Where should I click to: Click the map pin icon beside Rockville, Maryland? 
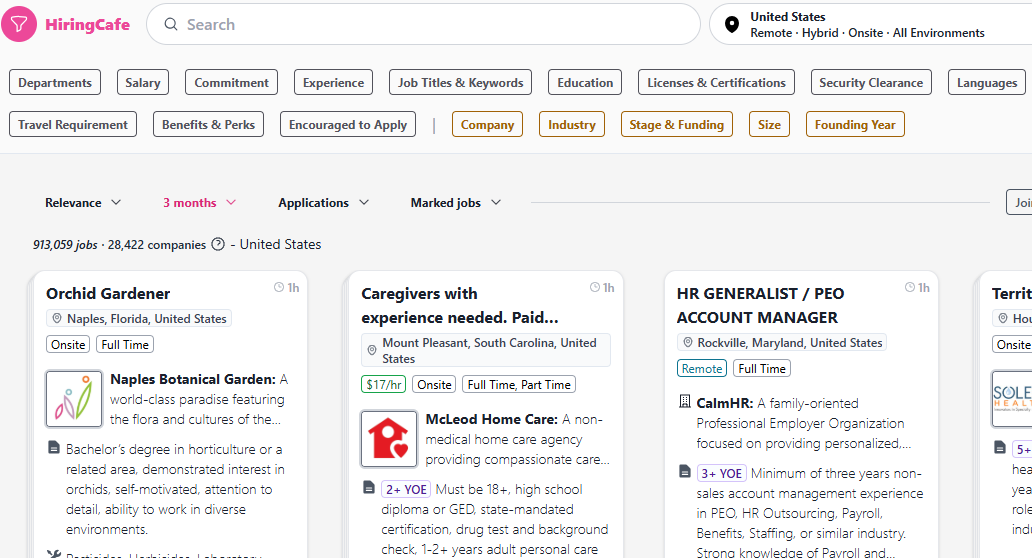click(x=688, y=343)
